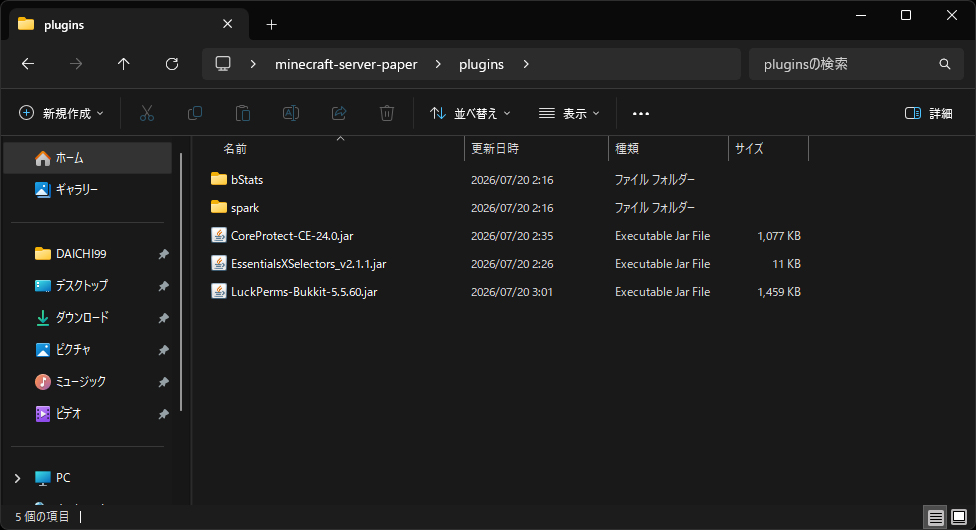The width and height of the screenshot is (976, 530).
Task: Click the Share icon in toolbar
Action: (339, 113)
